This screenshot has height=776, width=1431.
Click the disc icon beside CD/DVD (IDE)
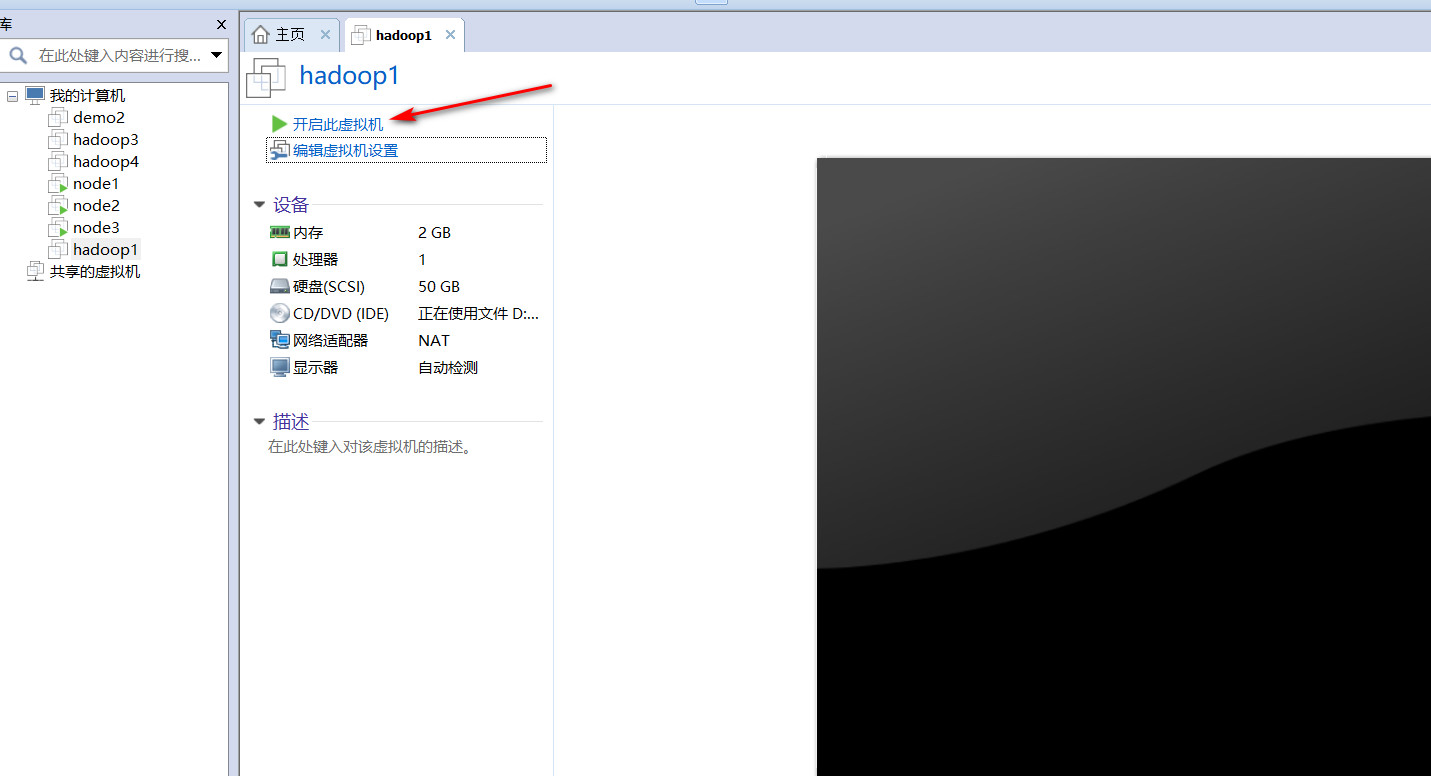(x=279, y=313)
